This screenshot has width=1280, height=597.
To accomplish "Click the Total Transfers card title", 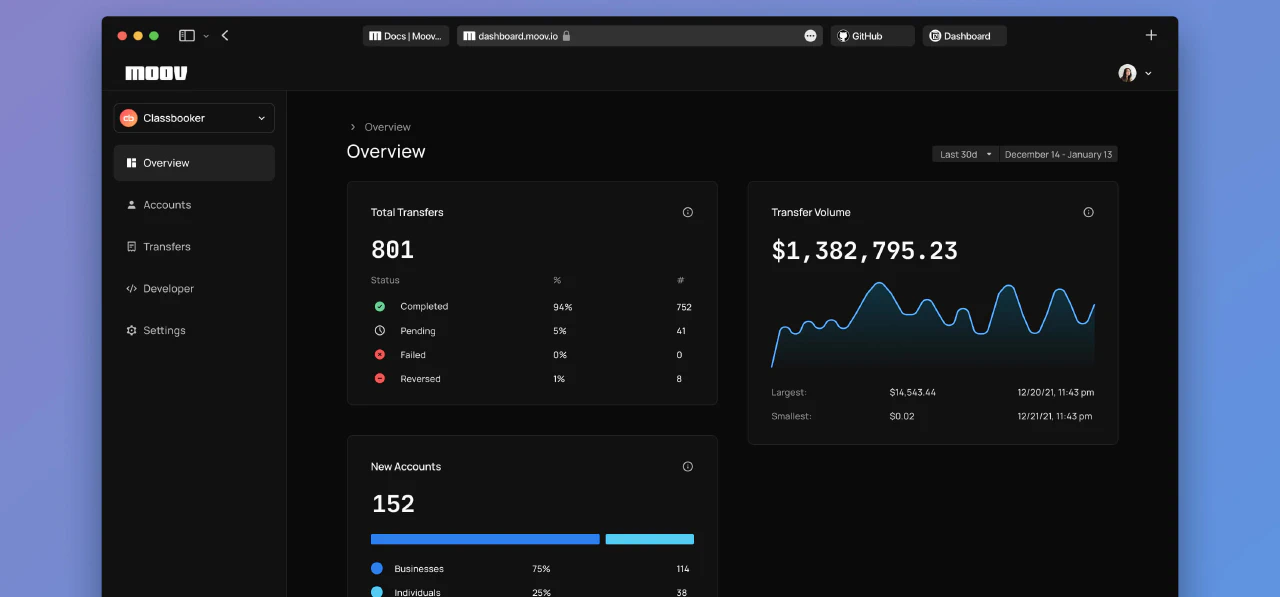I will (407, 212).
